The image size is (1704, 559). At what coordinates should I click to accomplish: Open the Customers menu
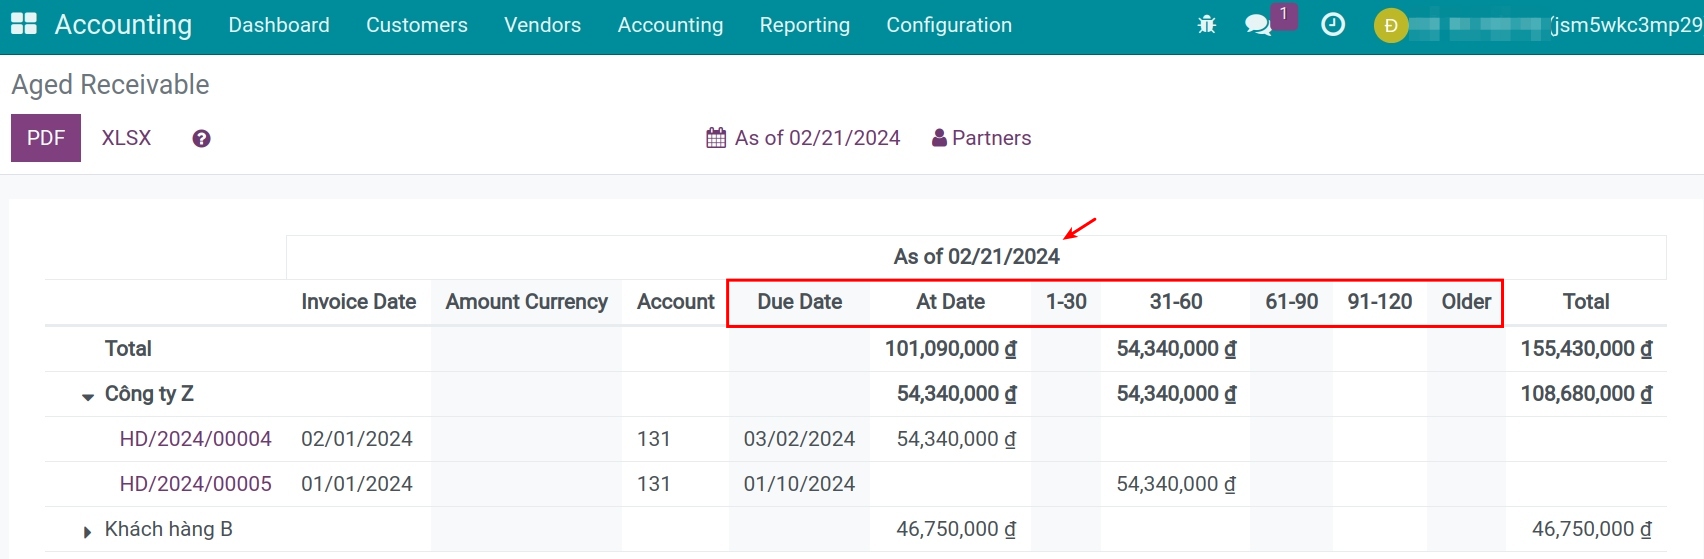[x=417, y=25]
